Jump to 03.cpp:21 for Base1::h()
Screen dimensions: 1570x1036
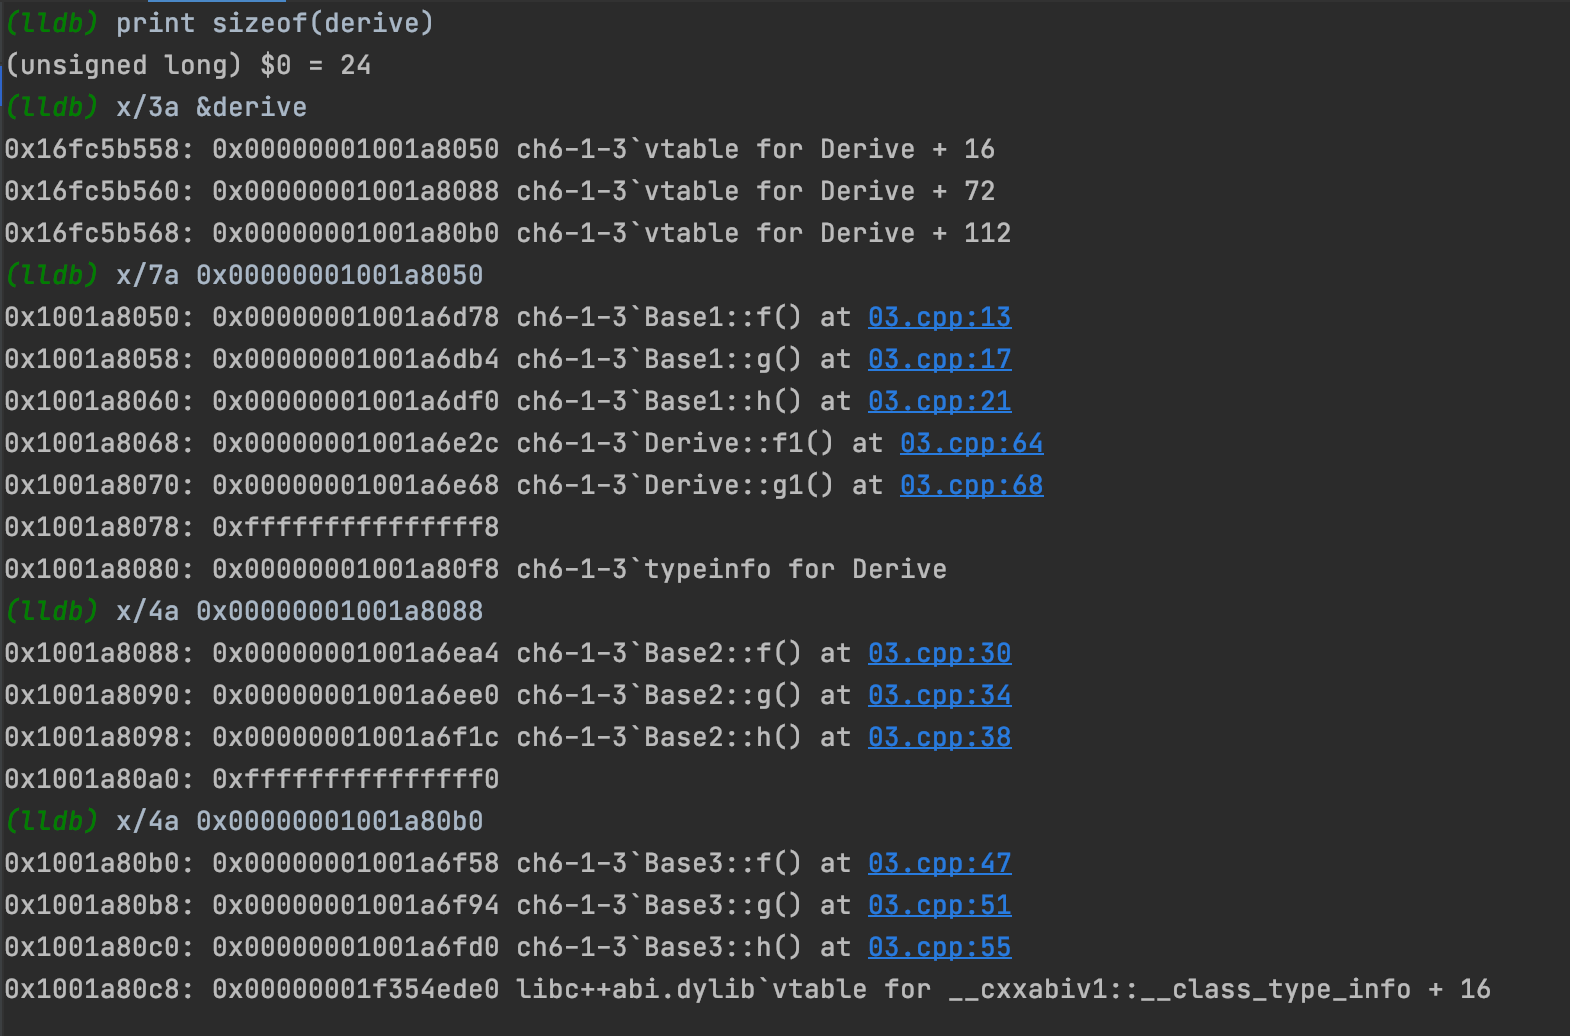[x=939, y=401]
